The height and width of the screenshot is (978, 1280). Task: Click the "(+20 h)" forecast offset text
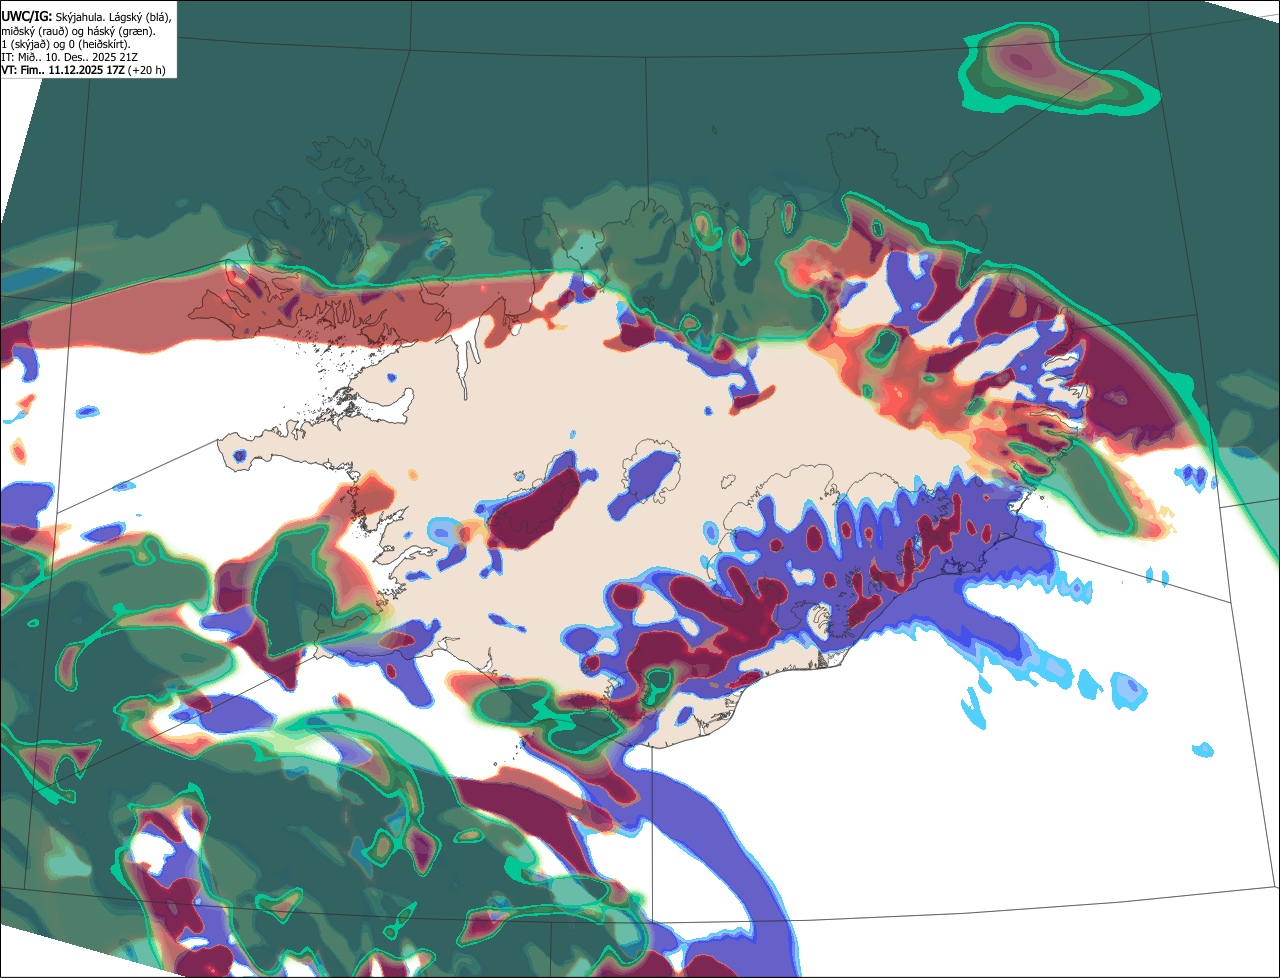[x=144, y=70]
